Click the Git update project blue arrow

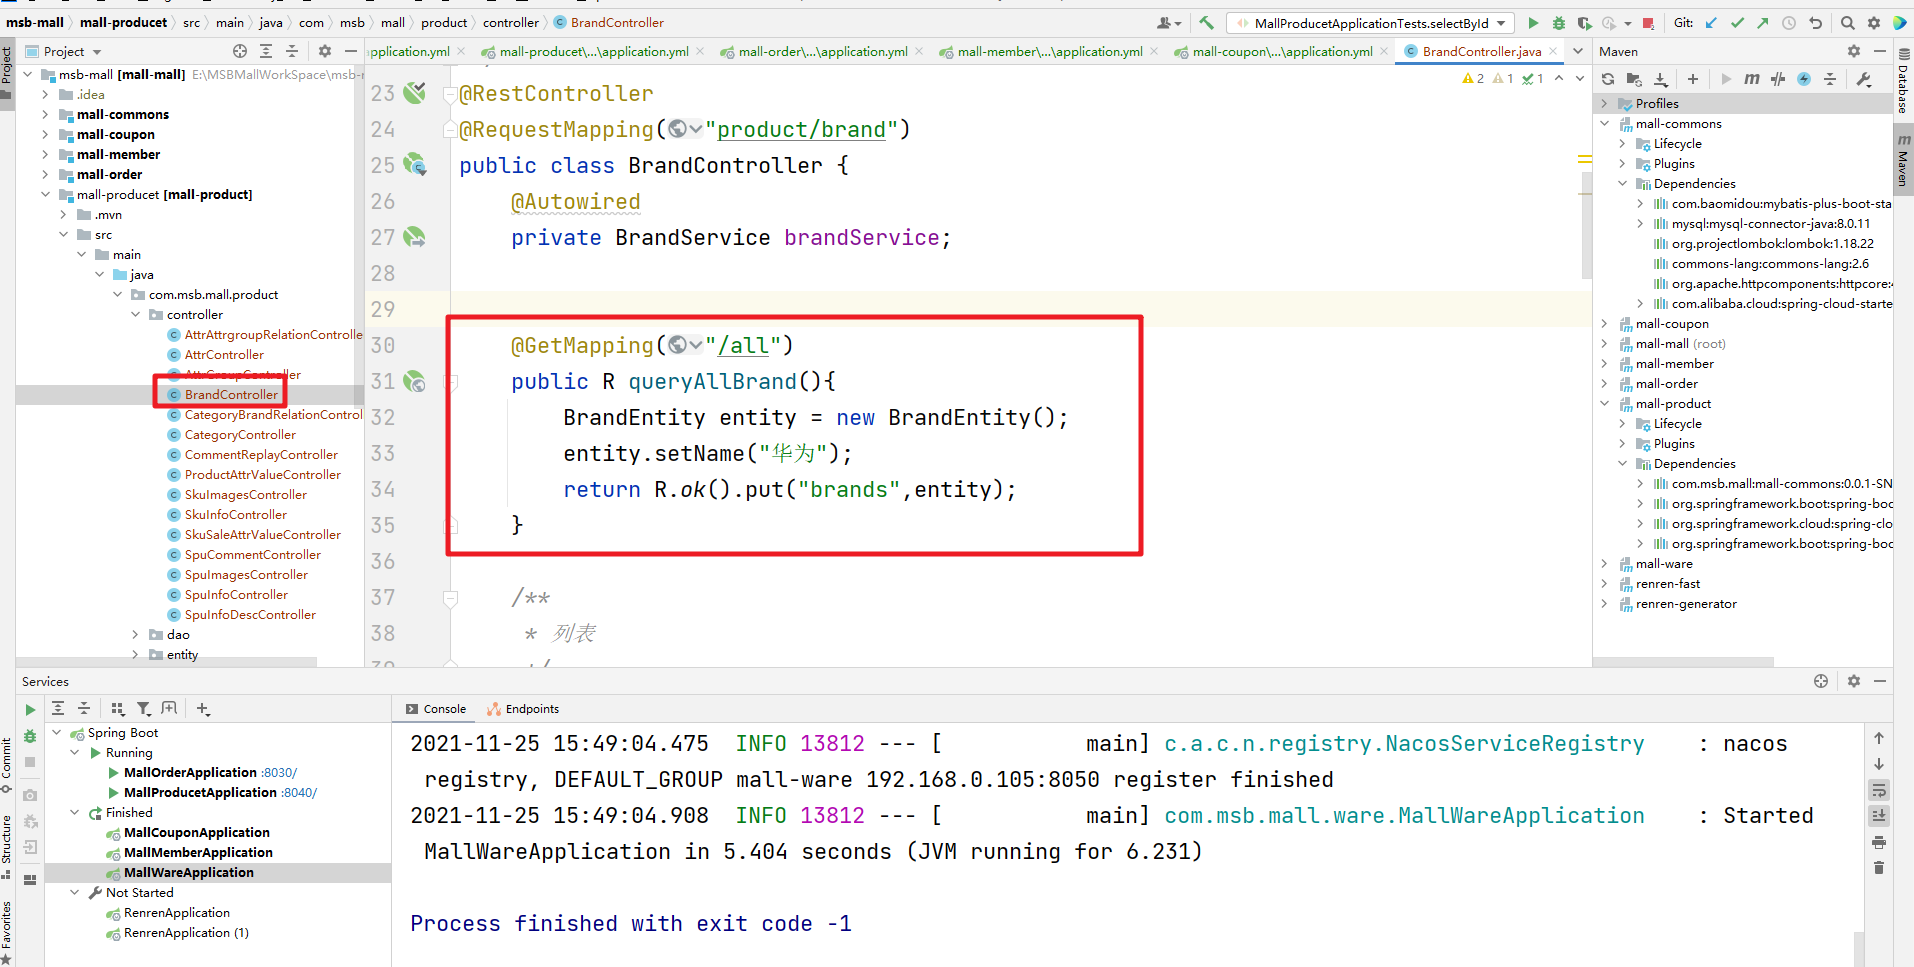tap(1712, 23)
